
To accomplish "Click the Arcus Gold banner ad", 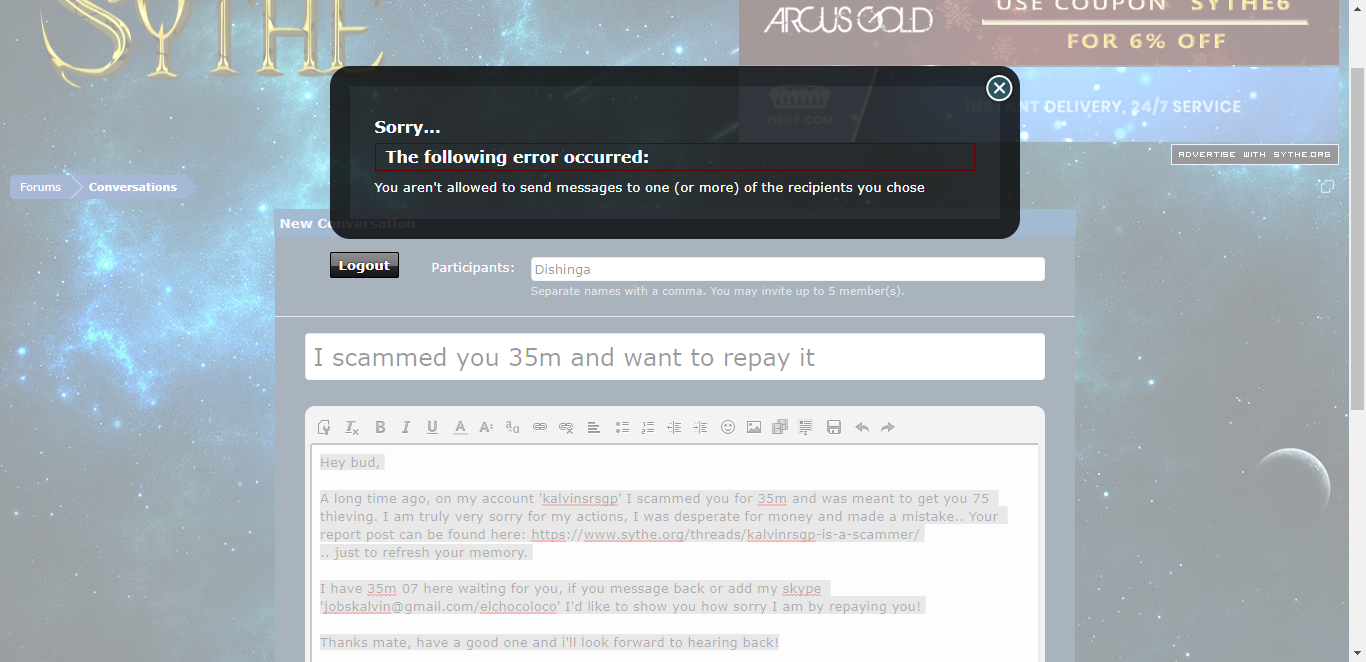I will 1039,32.
